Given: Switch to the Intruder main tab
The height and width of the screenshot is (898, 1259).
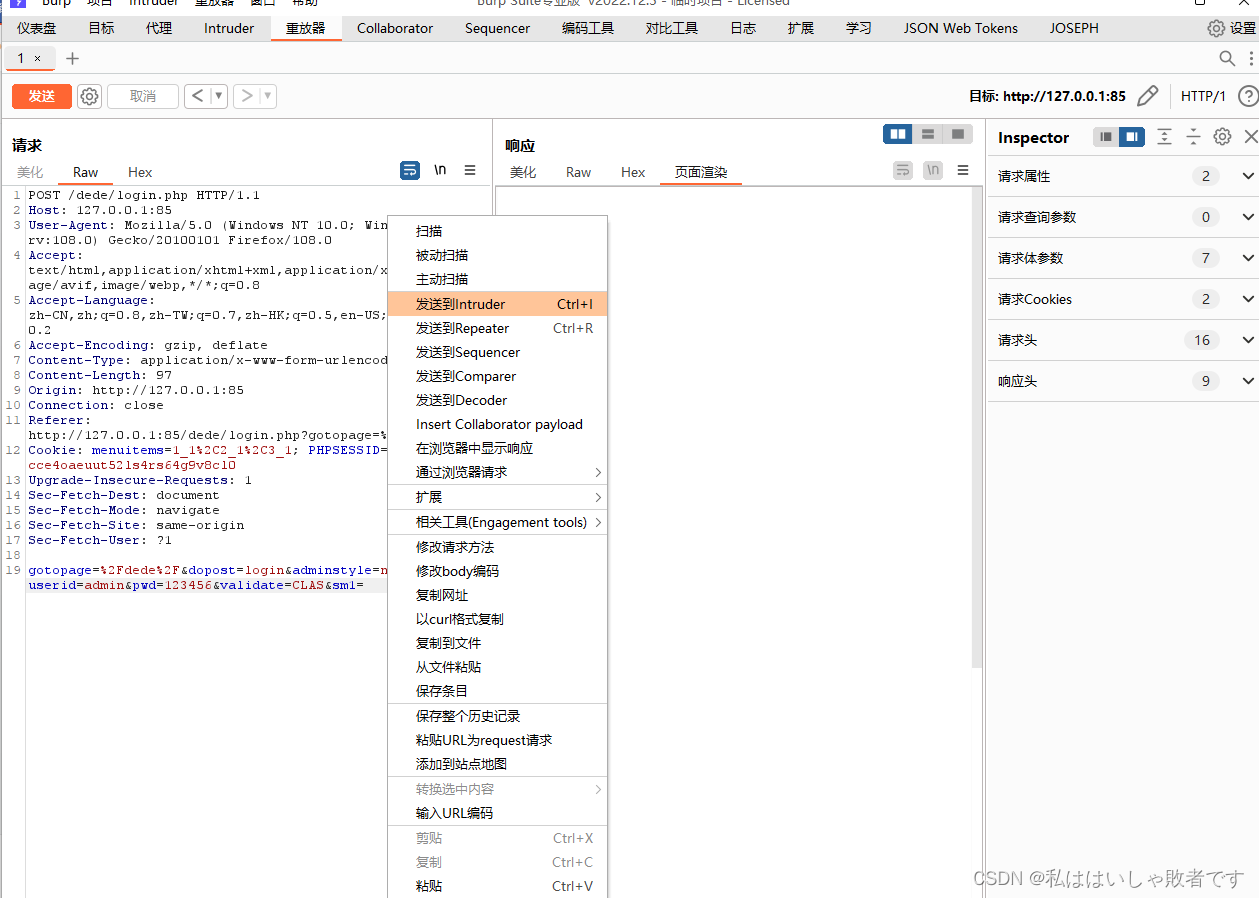Looking at the screenshot, I should (x=229, y=28).
